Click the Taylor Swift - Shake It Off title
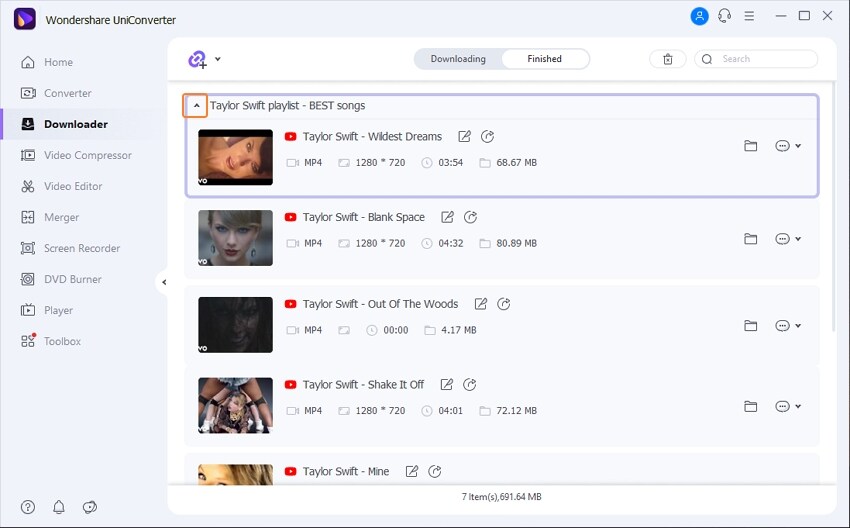850x528 pixels. pyautogui.click(x=363, y=385)
